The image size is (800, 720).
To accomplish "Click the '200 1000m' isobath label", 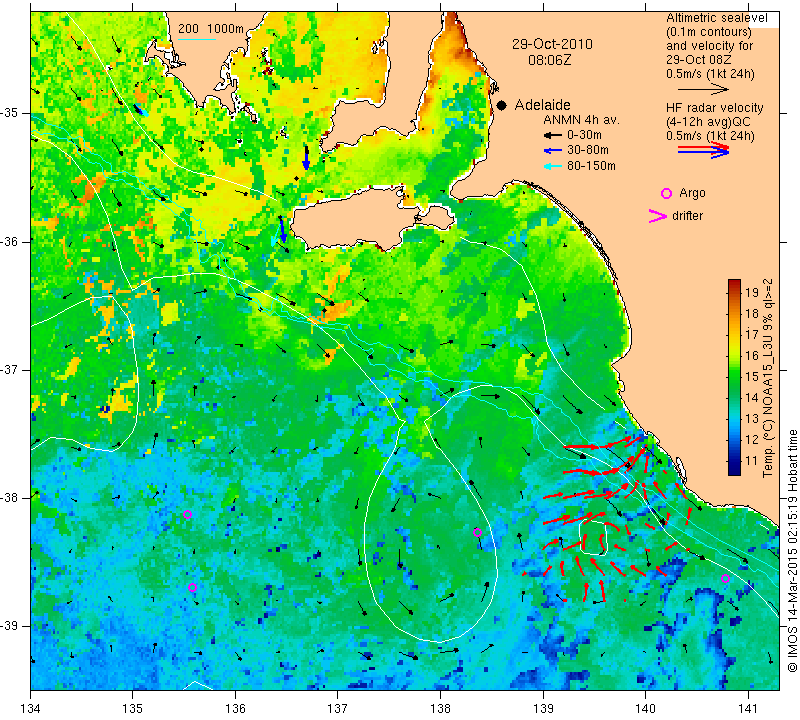I will 211,29.
